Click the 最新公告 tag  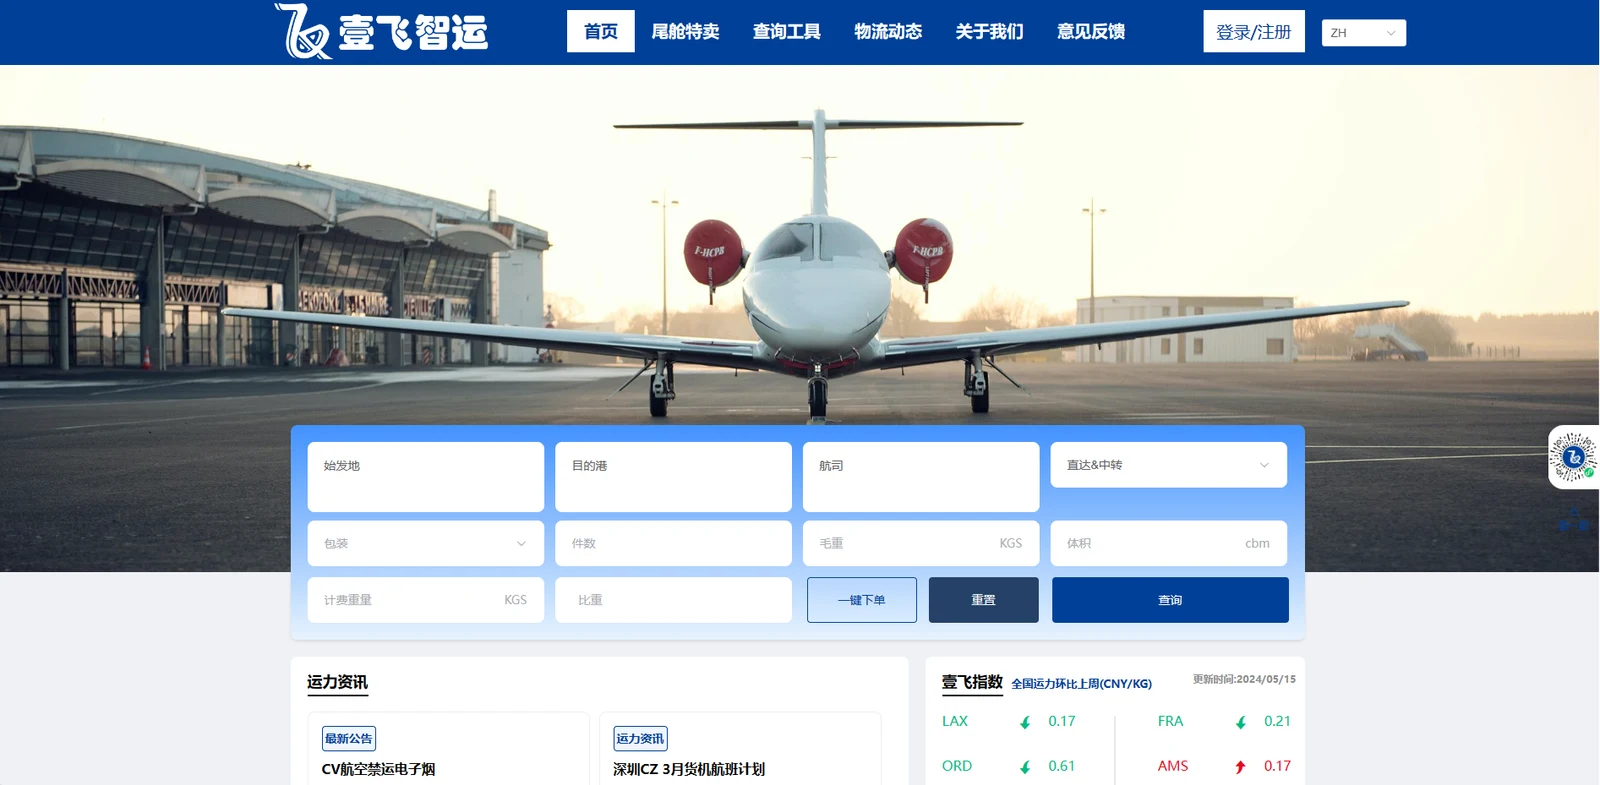tap(349, 739)
